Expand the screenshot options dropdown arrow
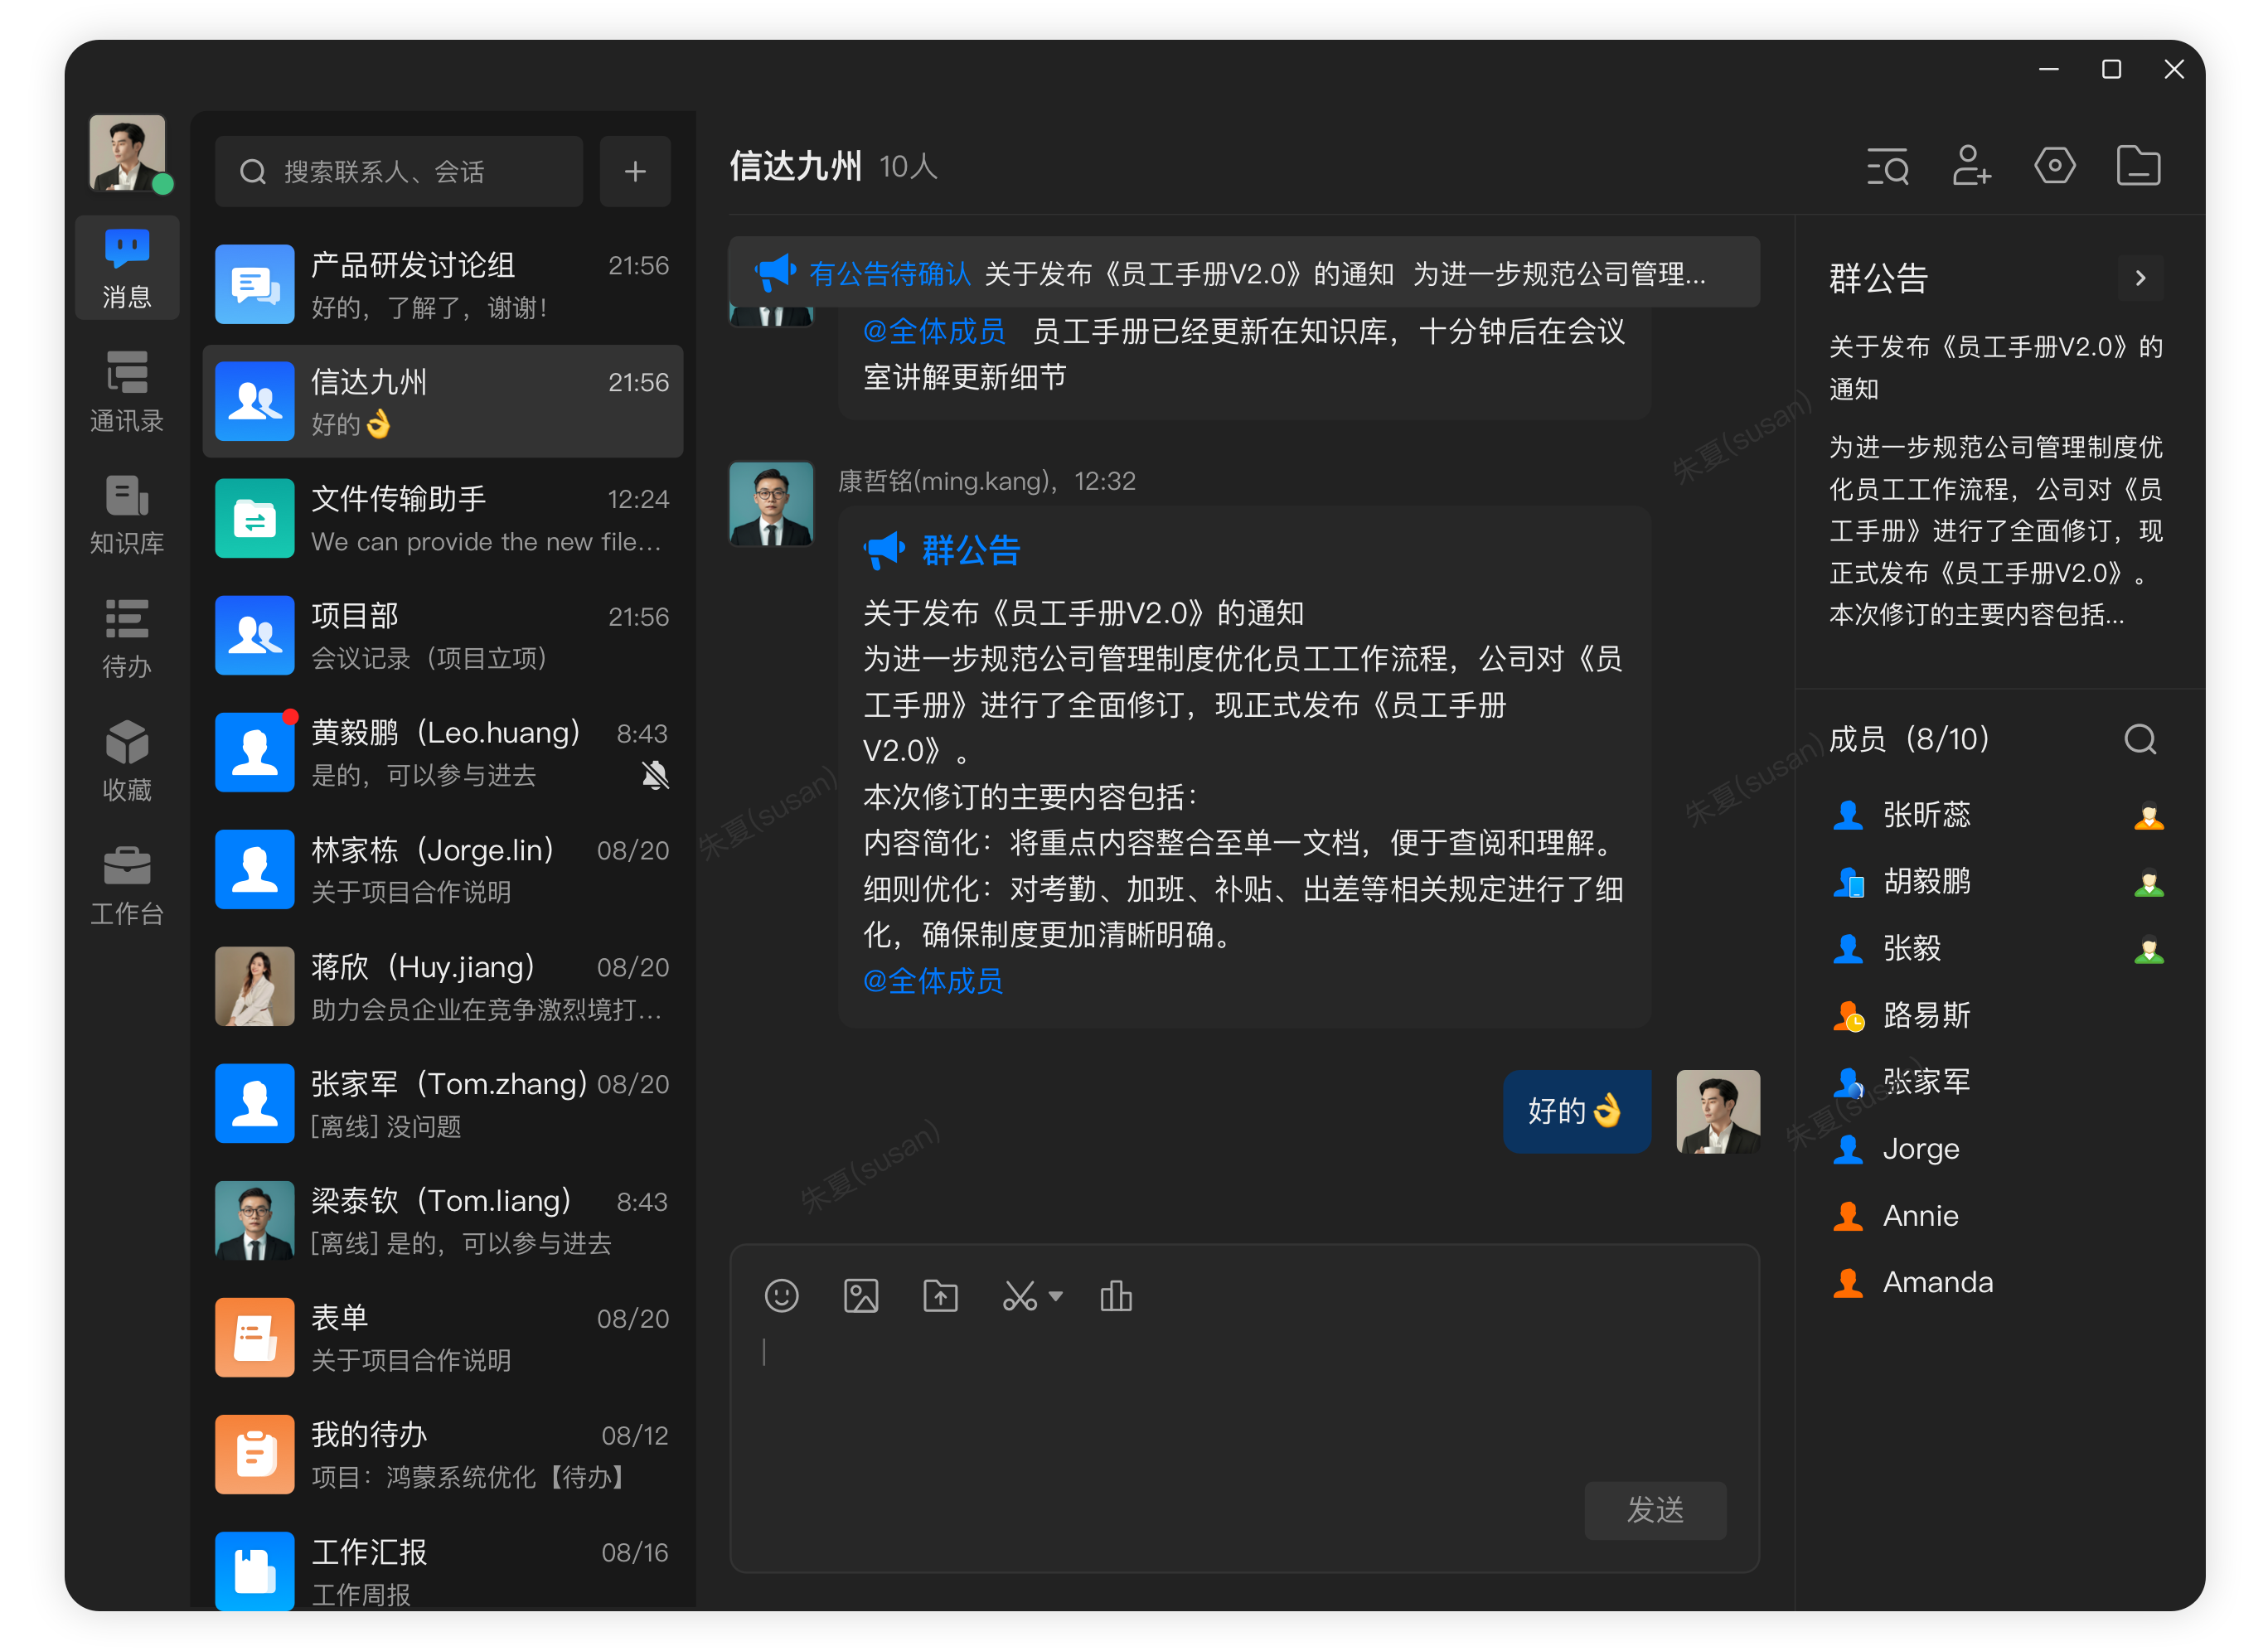2268x1651 pixels. pyautogui.click(x=1057, y=1297)
